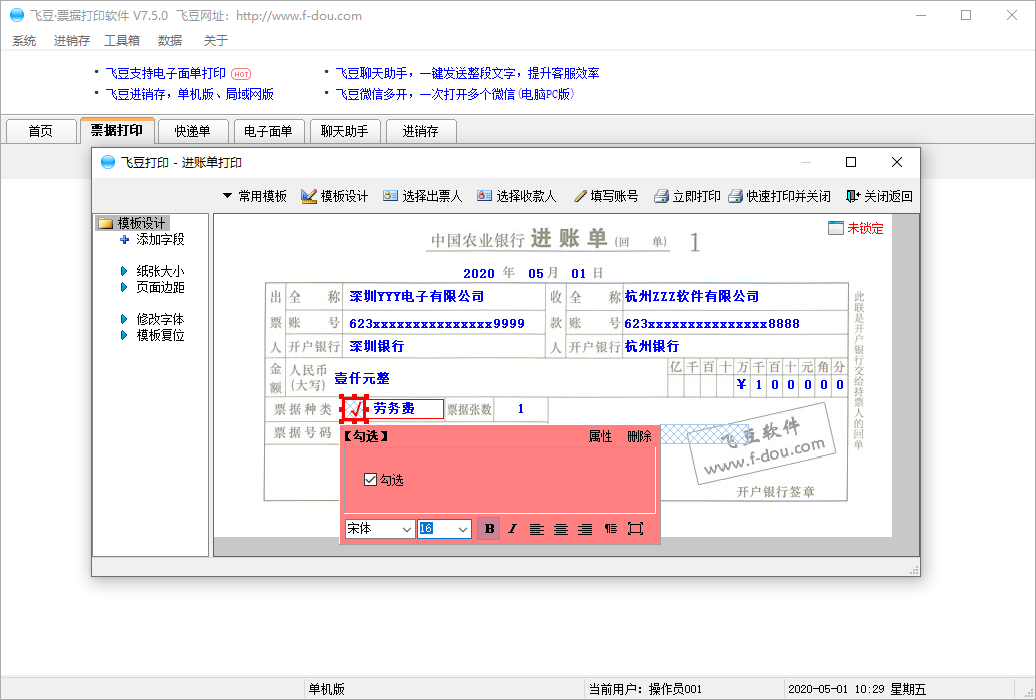Click the frame border icon

pos(636,529)
